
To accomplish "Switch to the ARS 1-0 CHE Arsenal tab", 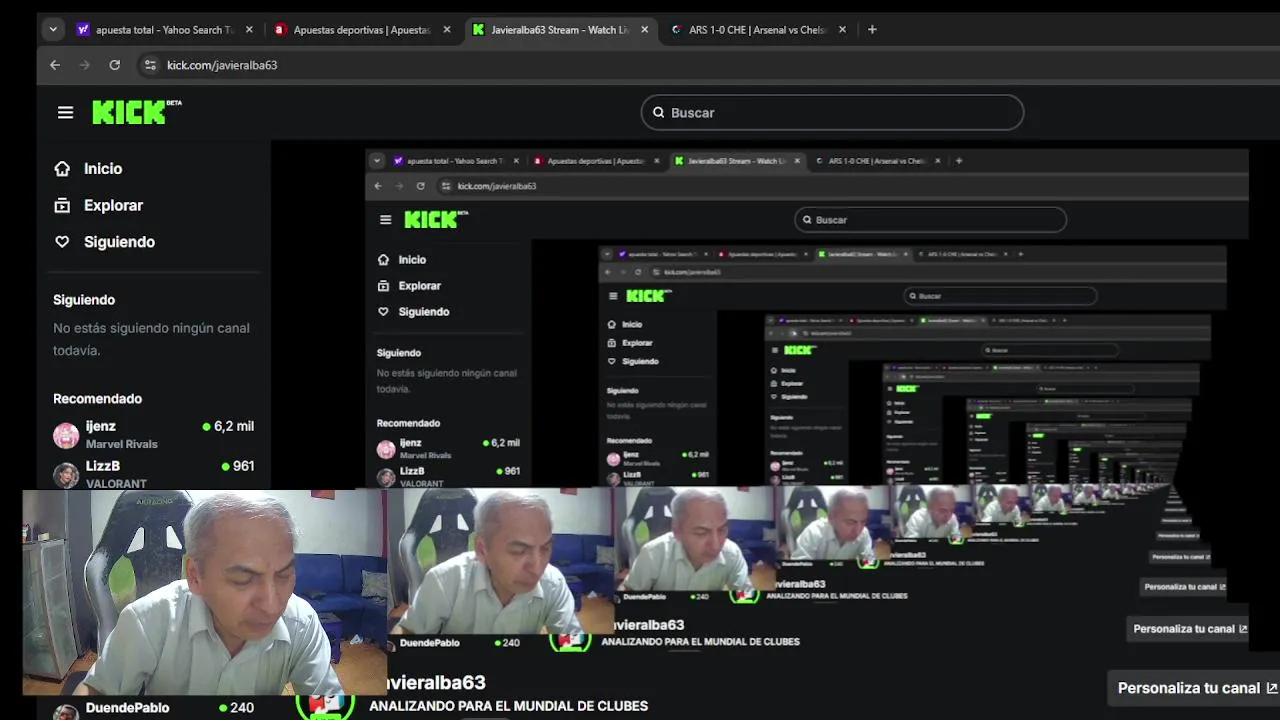I will [758, 30].
